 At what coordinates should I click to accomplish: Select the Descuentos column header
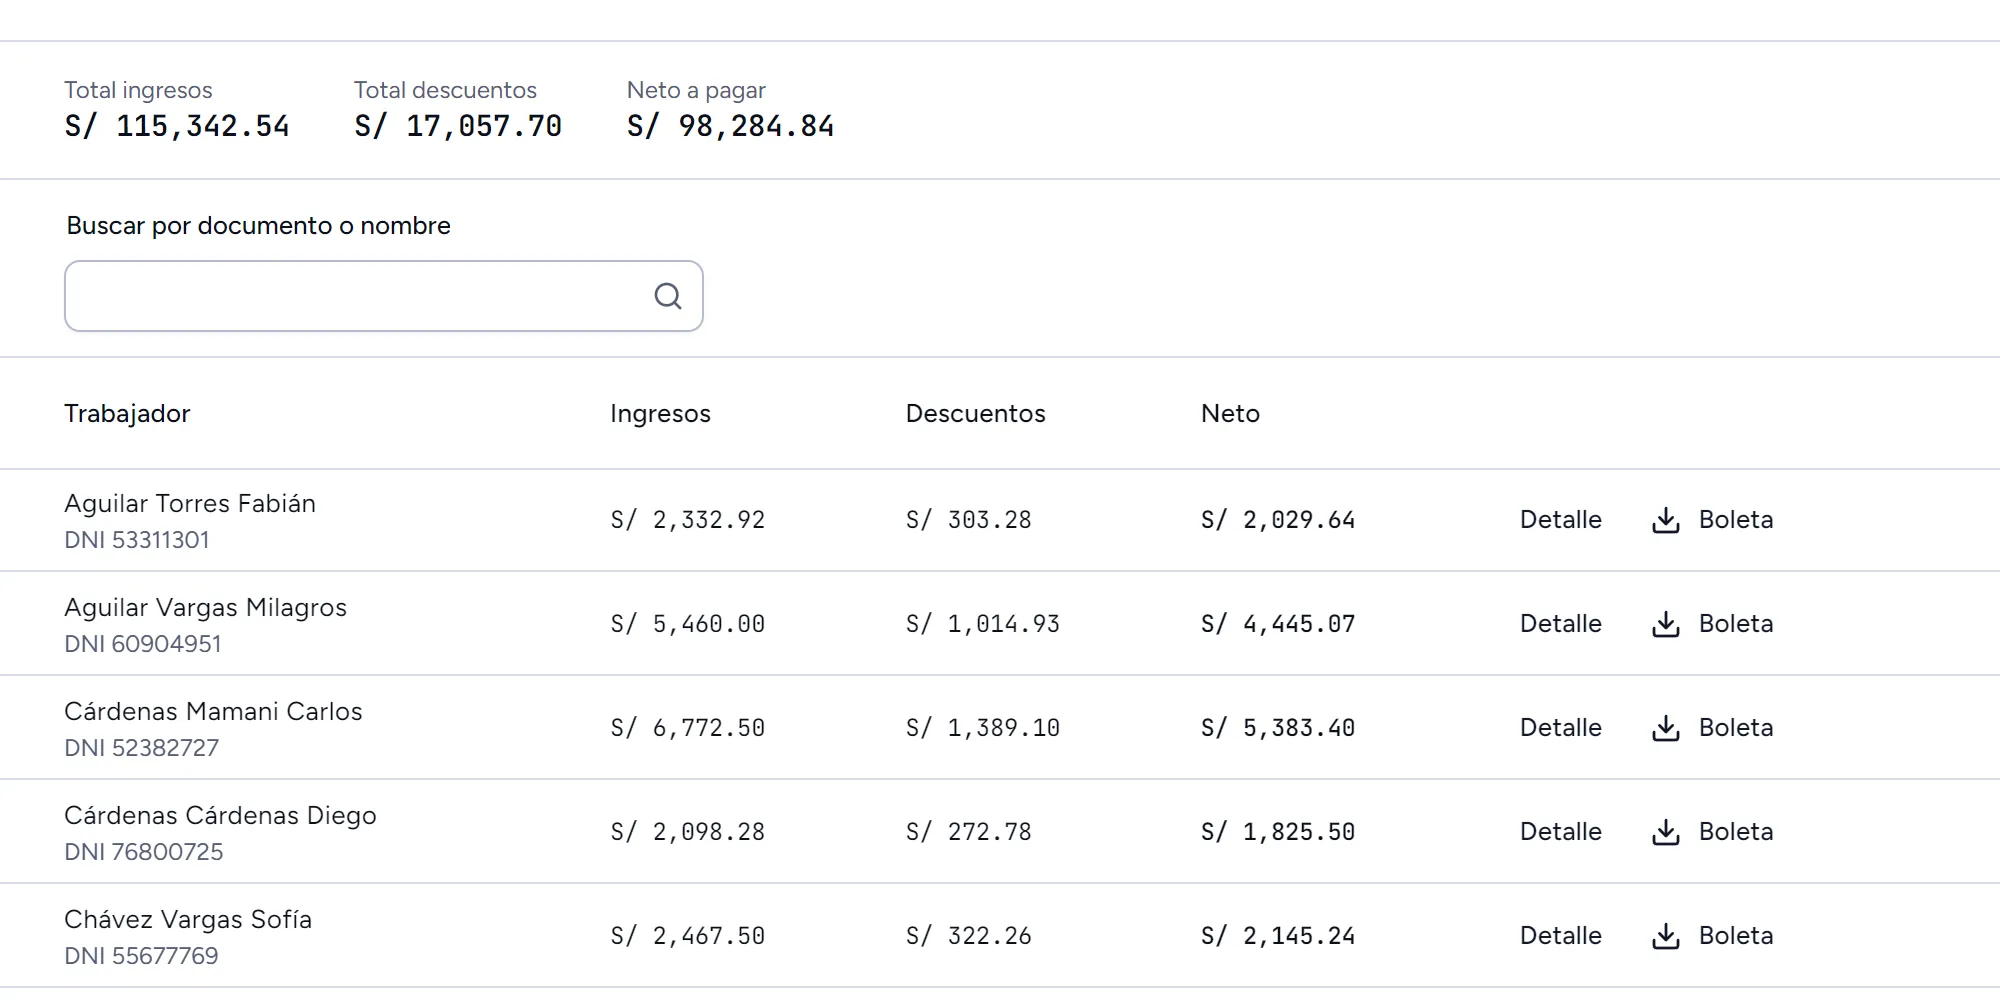click(975, 414)
